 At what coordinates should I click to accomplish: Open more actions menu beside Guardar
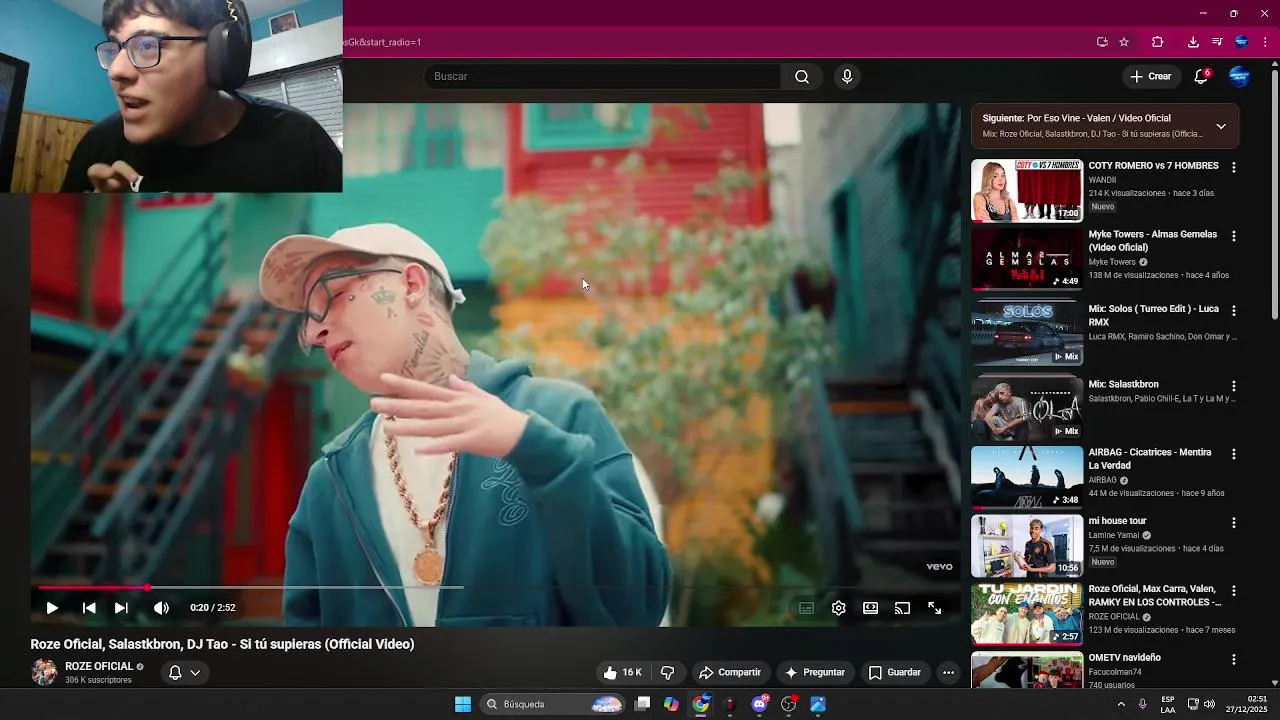point(948,673)
